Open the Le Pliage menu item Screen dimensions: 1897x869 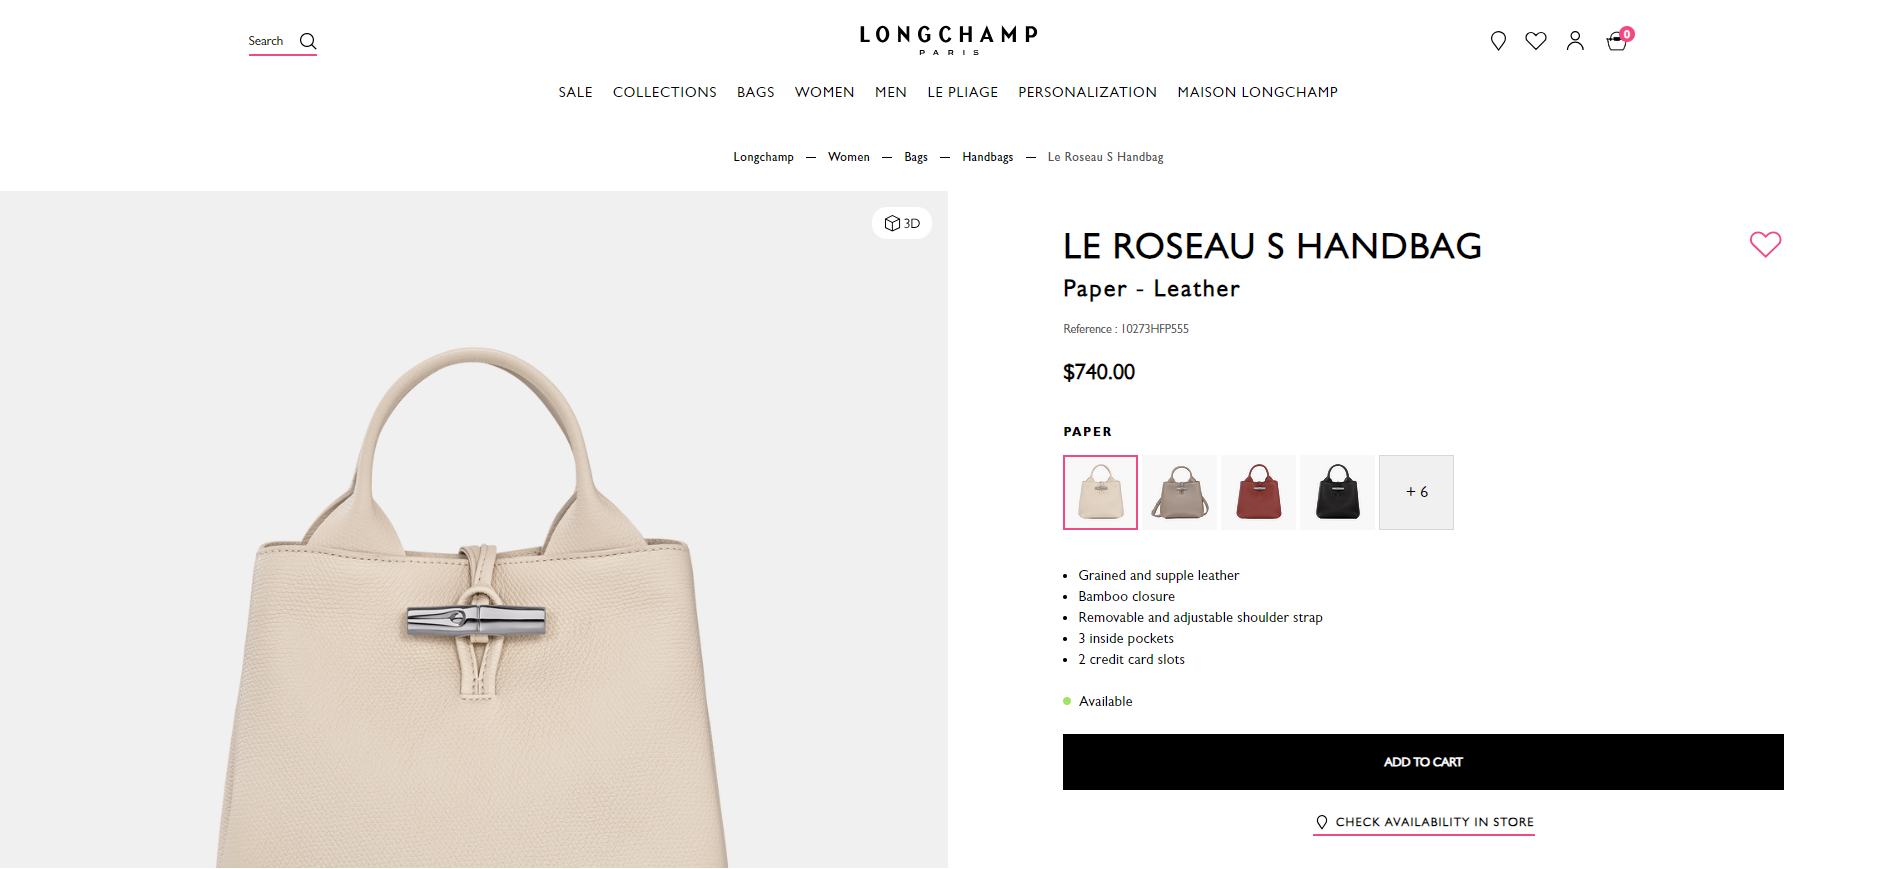click(962, 92)
